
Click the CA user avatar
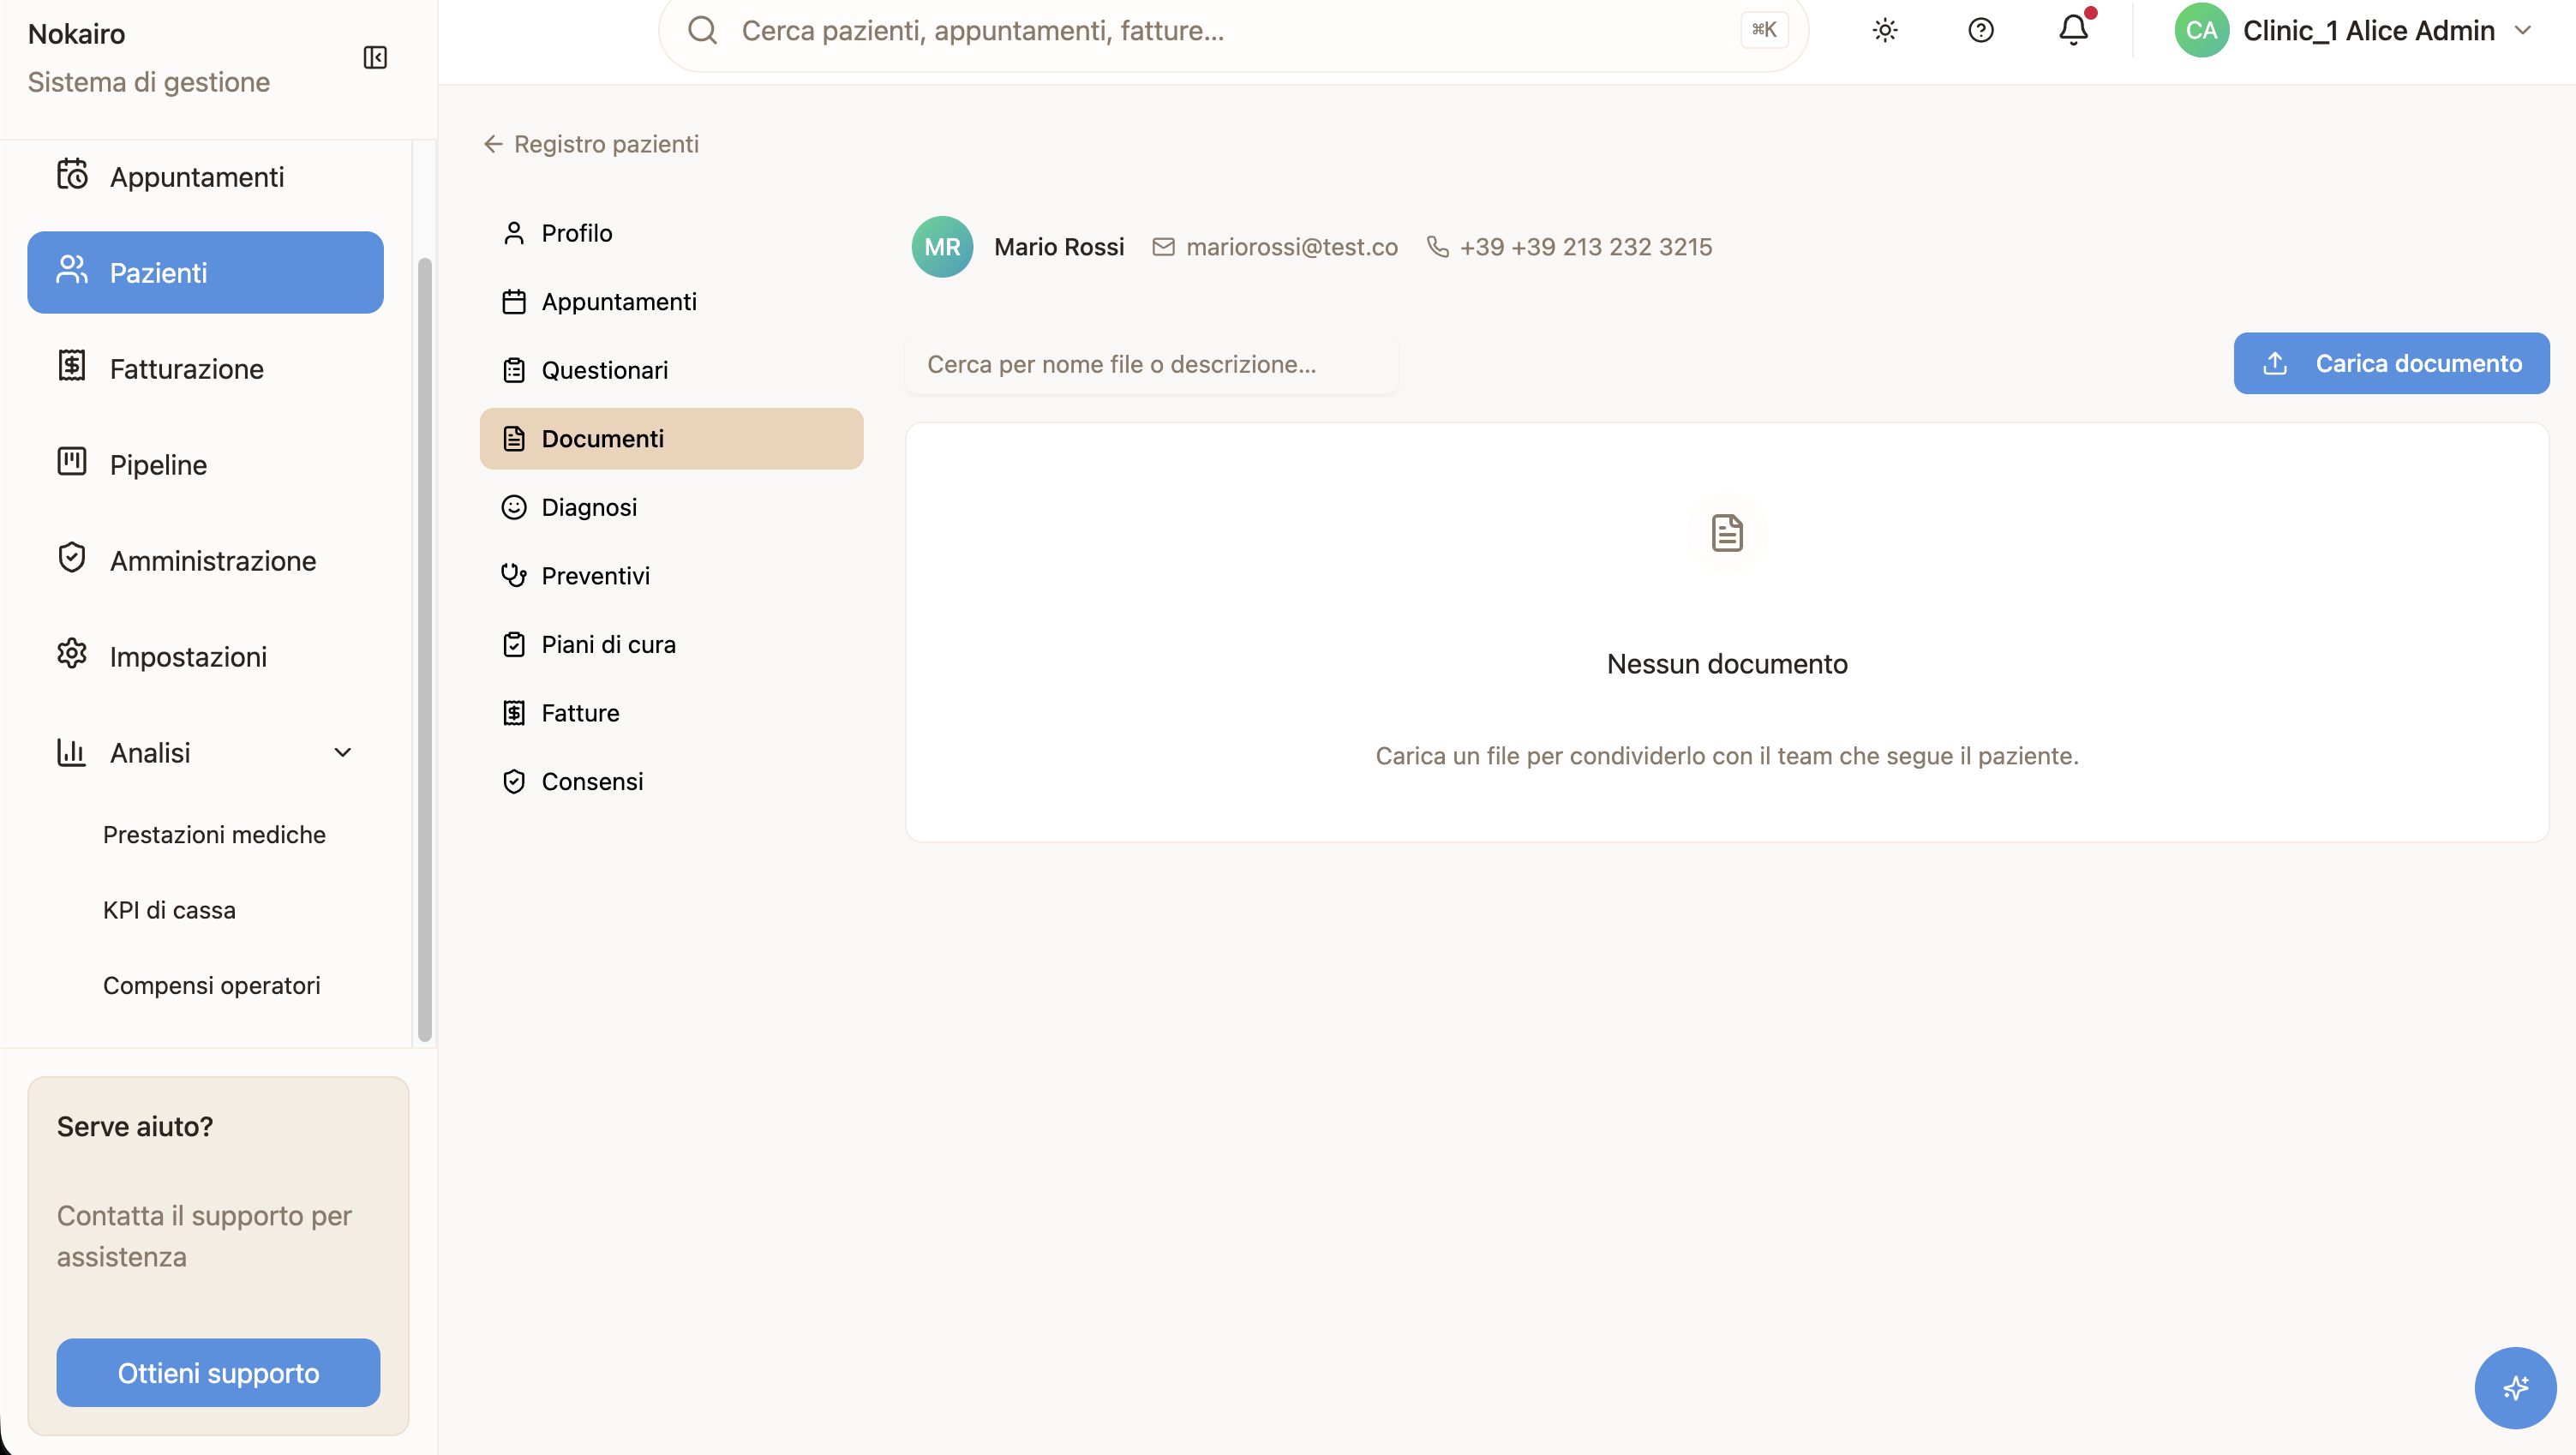coord(2202,31)
